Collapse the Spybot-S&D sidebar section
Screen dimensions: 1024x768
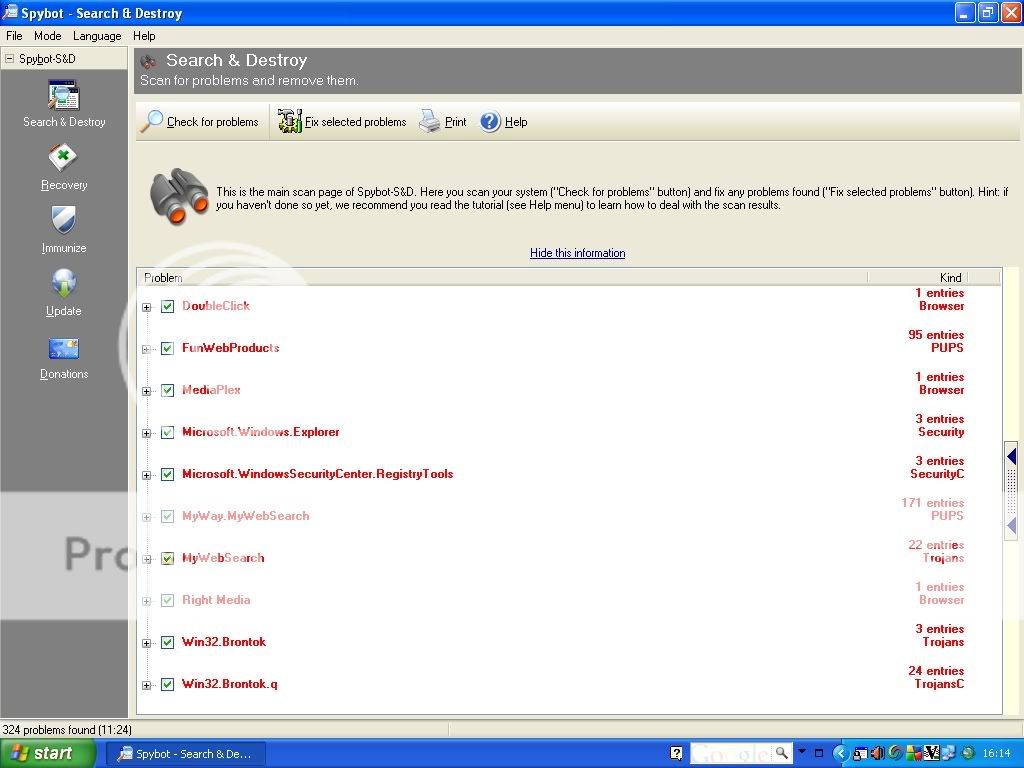(x=9, y=59)
